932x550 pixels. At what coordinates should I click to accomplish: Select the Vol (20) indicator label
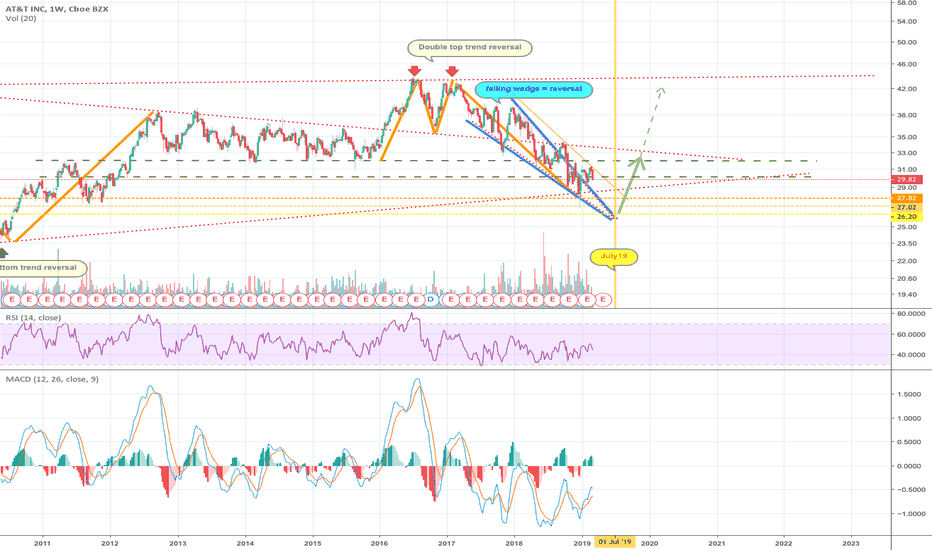point(21,18)
